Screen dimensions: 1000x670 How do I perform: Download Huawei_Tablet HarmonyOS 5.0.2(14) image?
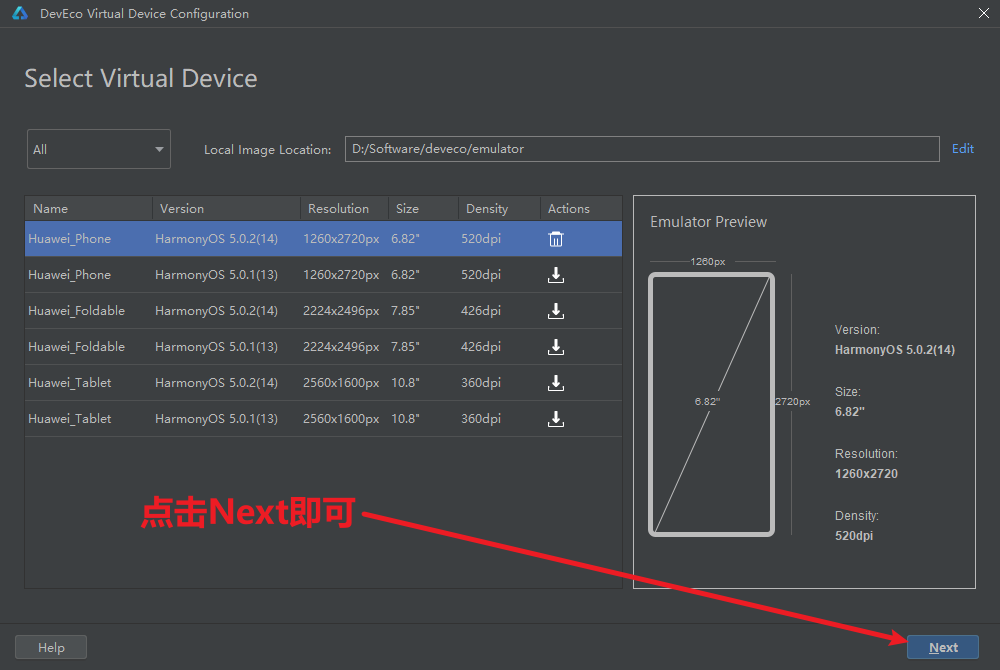(x=555, y=383)
